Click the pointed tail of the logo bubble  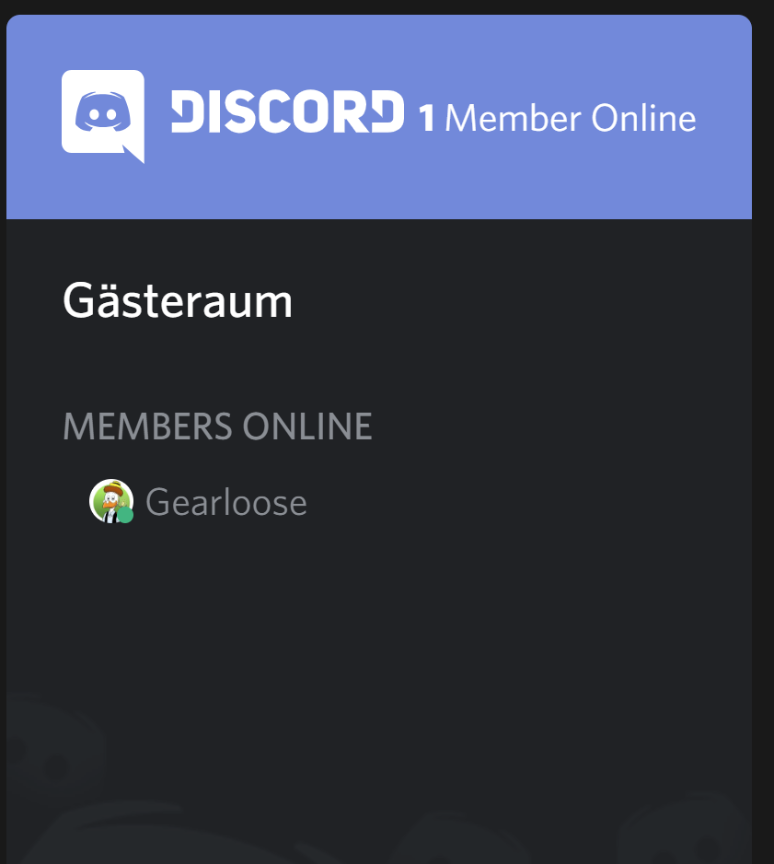(x=135, y=154)
